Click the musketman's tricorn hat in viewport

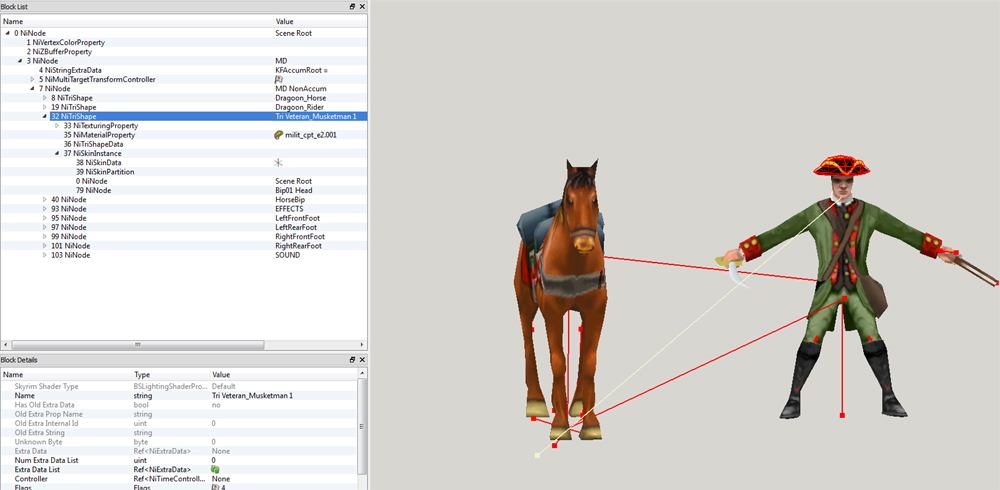pyautogui.click(x=841, y=167)
